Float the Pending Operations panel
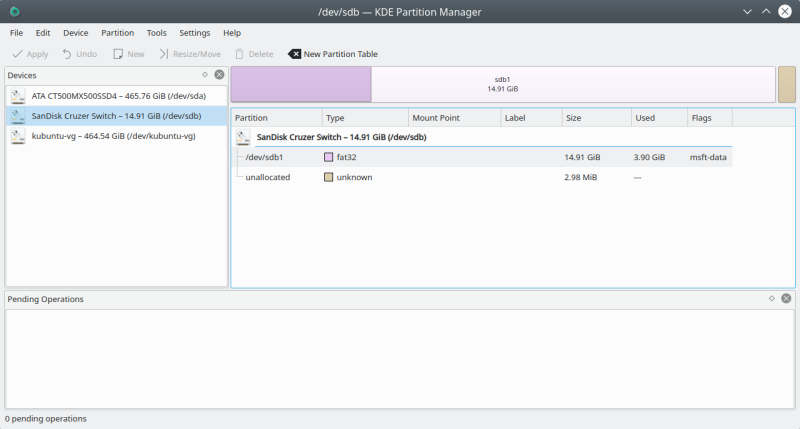Screen dimensions: 800x429 [x=772, y=299]
